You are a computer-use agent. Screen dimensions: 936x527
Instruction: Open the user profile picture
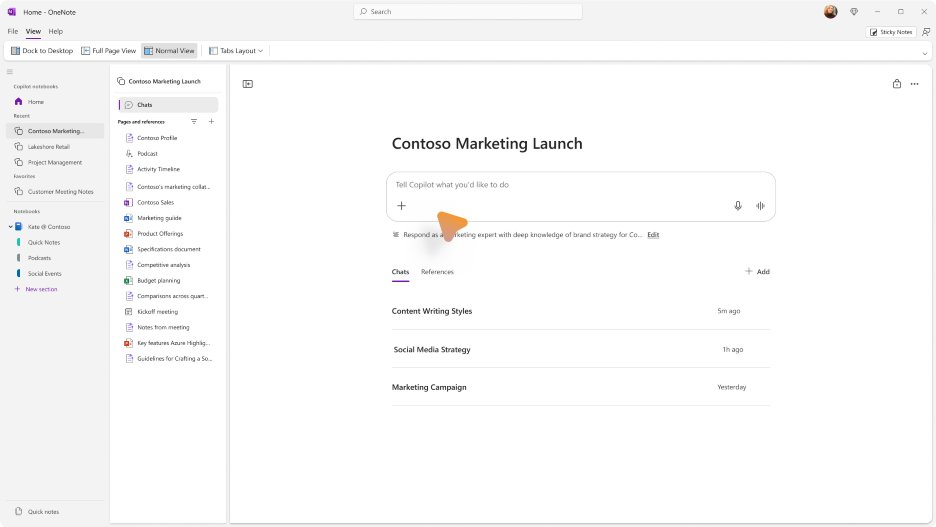830,11
